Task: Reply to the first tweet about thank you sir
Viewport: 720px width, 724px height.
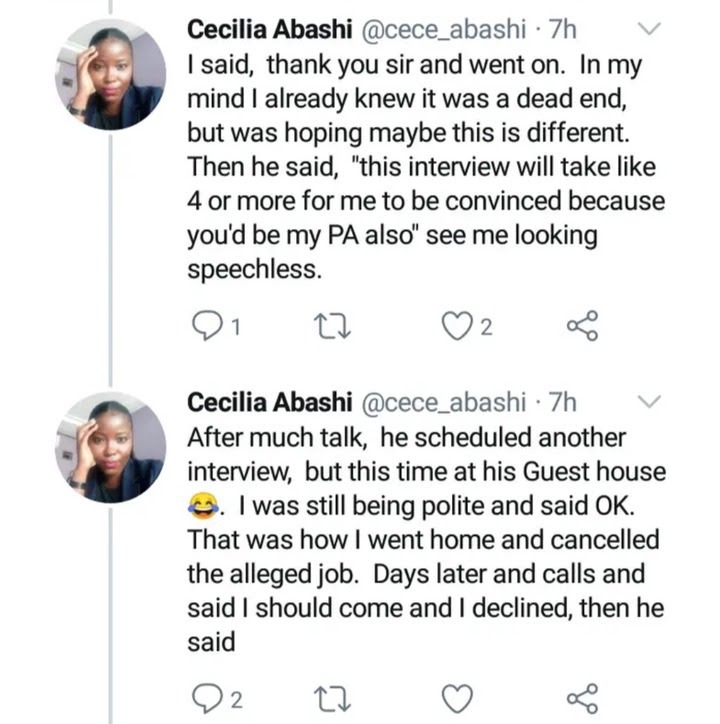Action: click(206, 326)
